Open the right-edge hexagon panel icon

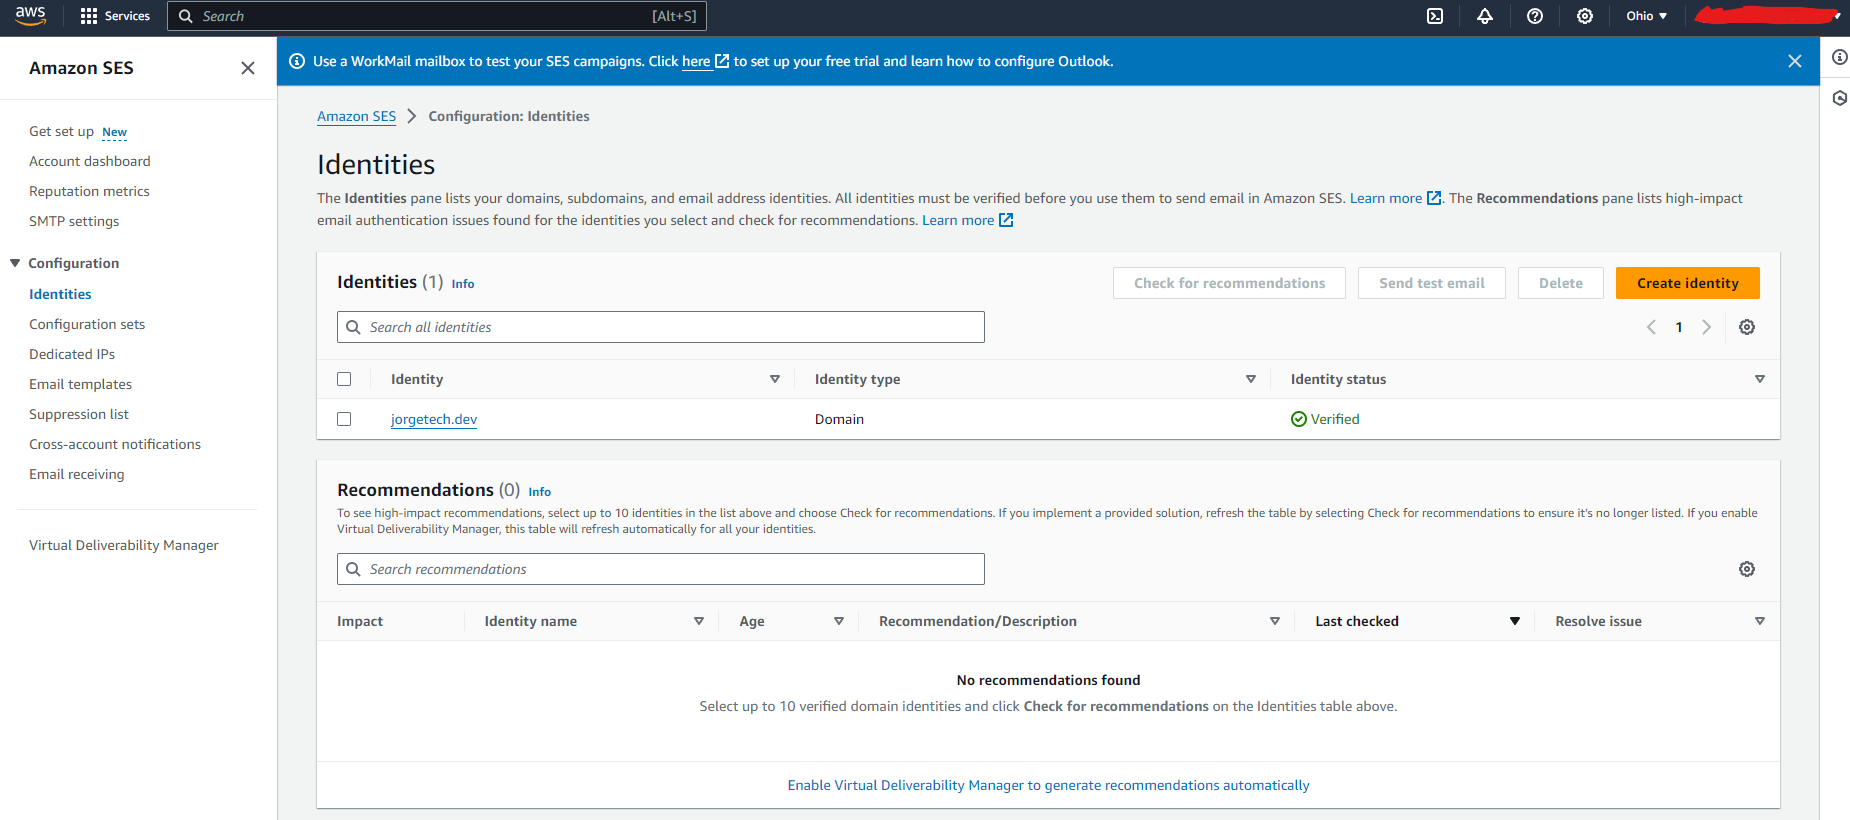click(1839, 98)
